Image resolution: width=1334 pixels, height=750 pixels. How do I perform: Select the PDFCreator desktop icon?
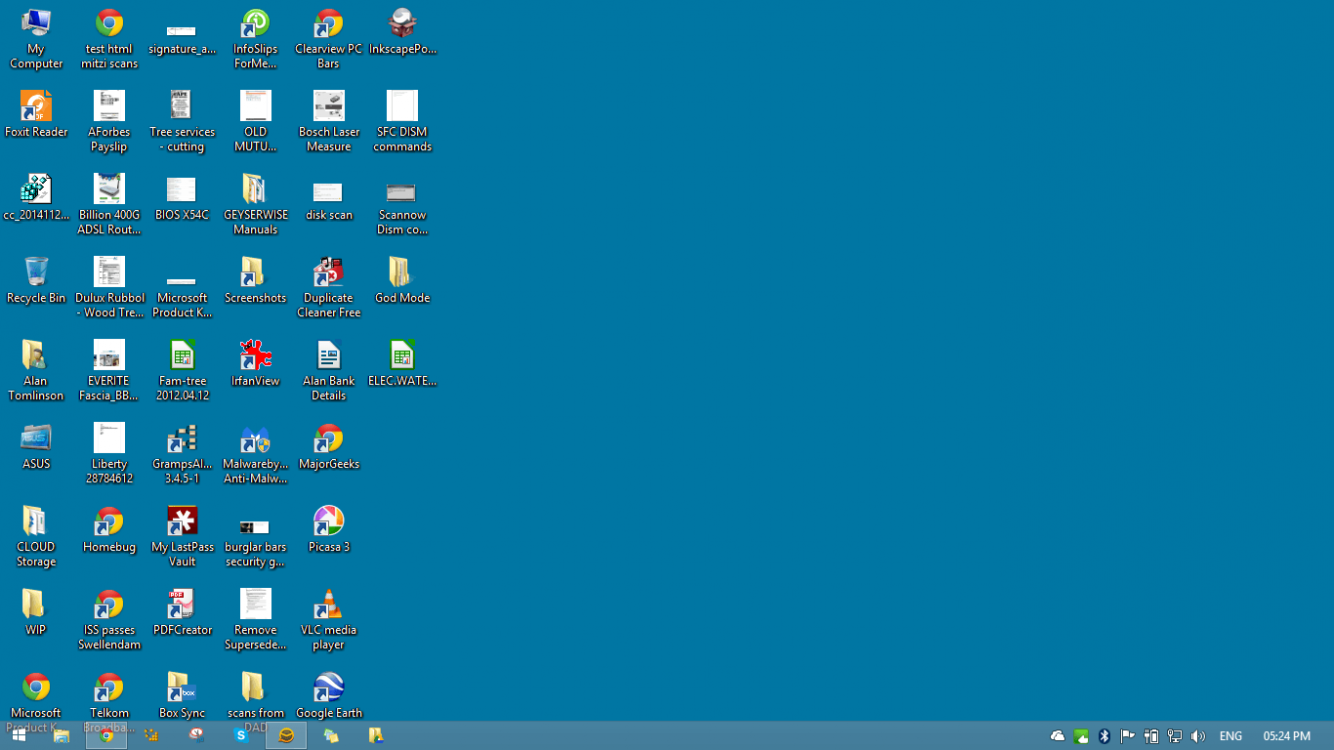click(182, 605)
